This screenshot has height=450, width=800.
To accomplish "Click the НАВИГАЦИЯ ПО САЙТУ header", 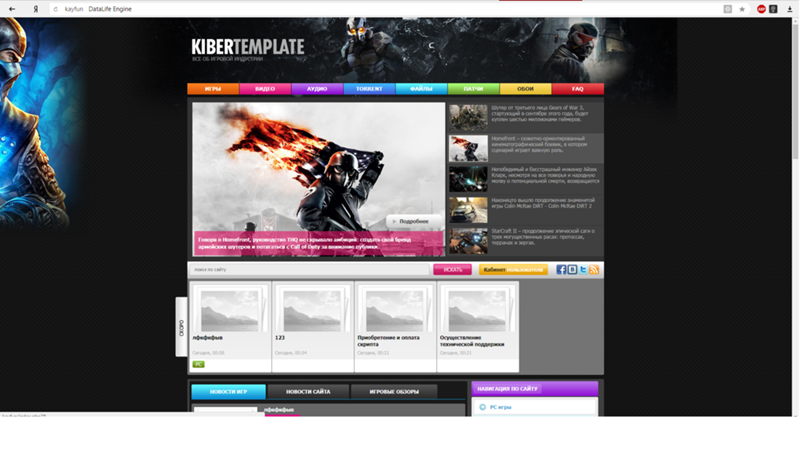I will pyautogui.click(x=534, y=389).
